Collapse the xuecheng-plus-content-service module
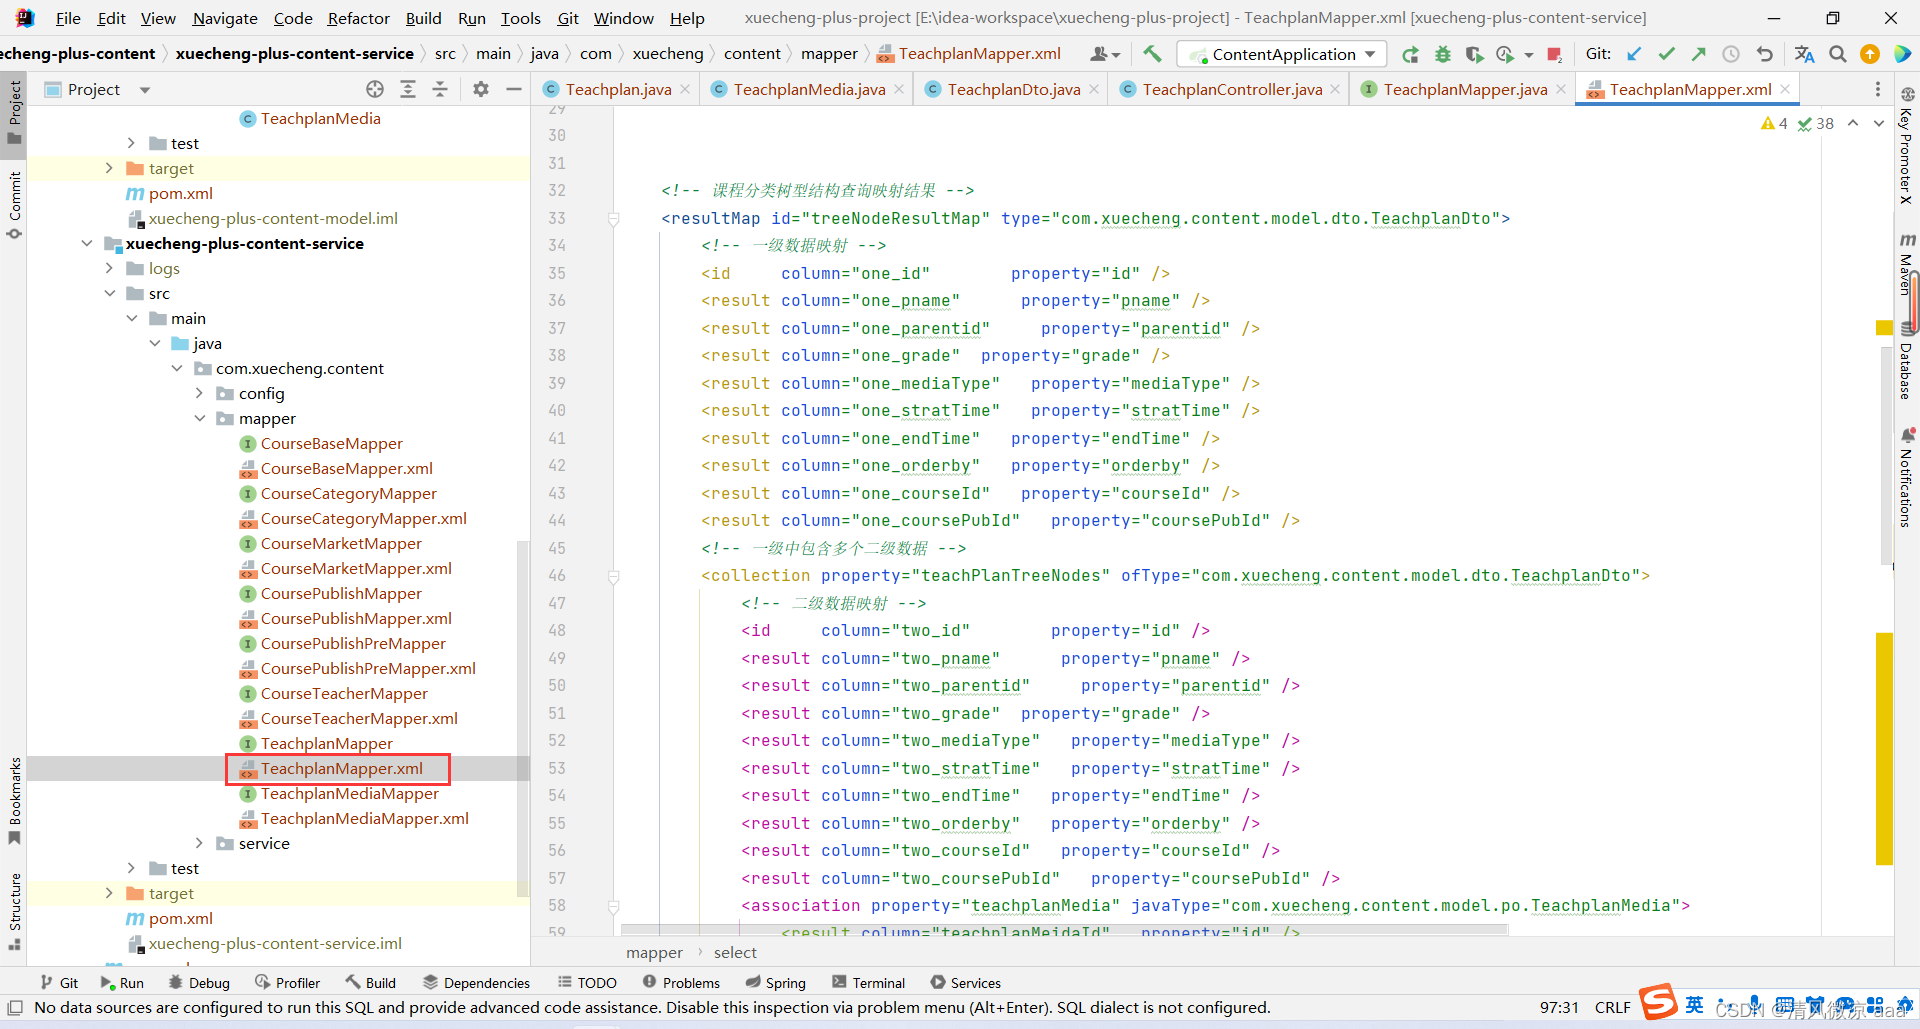 coord(87,243)
